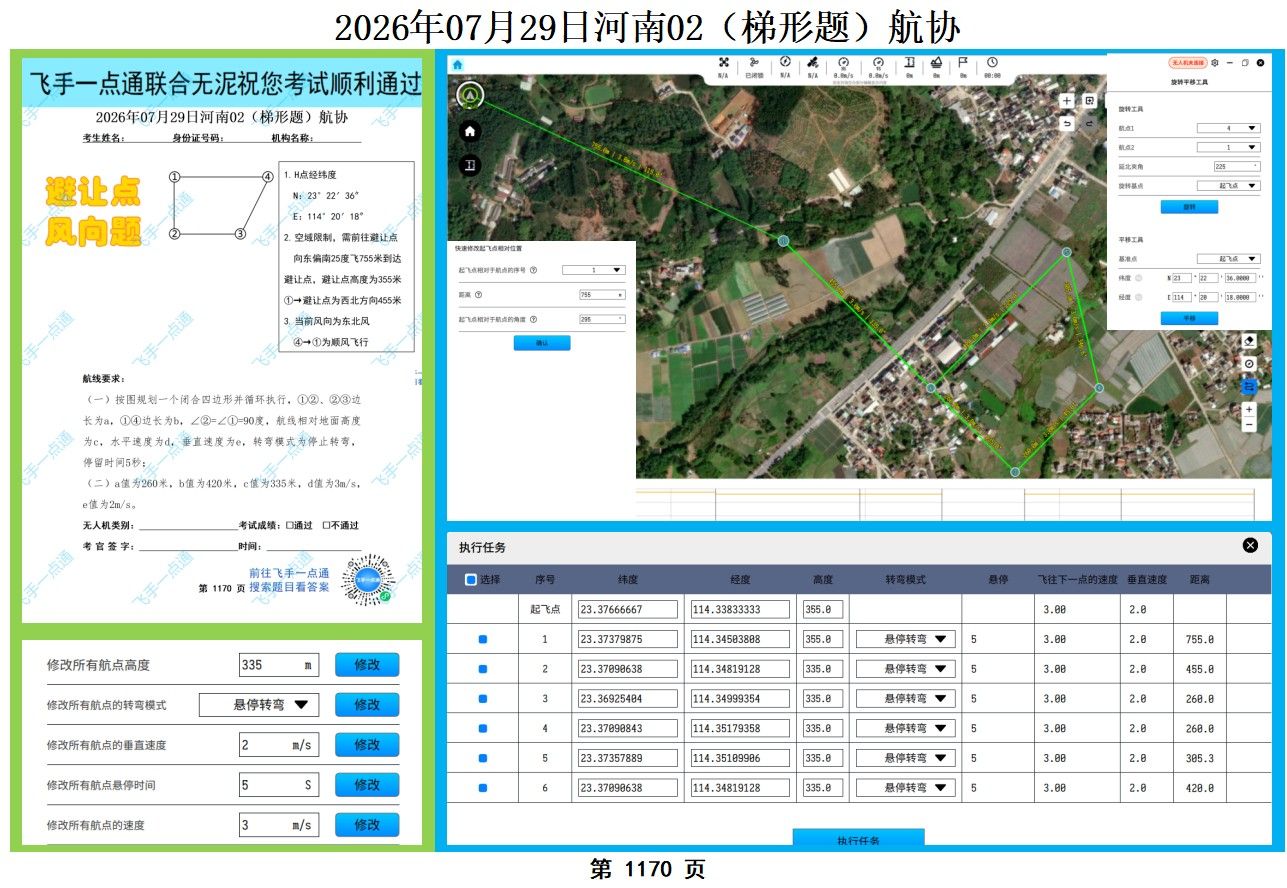Toggle the checkbox for waypoint row 4
This screenshot has width=1287, height=888.
[483, 729]
